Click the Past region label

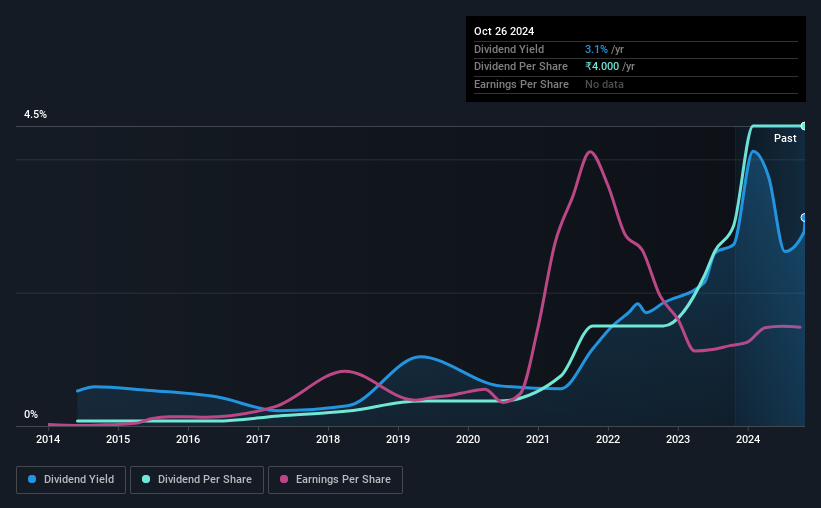[785, 138]
